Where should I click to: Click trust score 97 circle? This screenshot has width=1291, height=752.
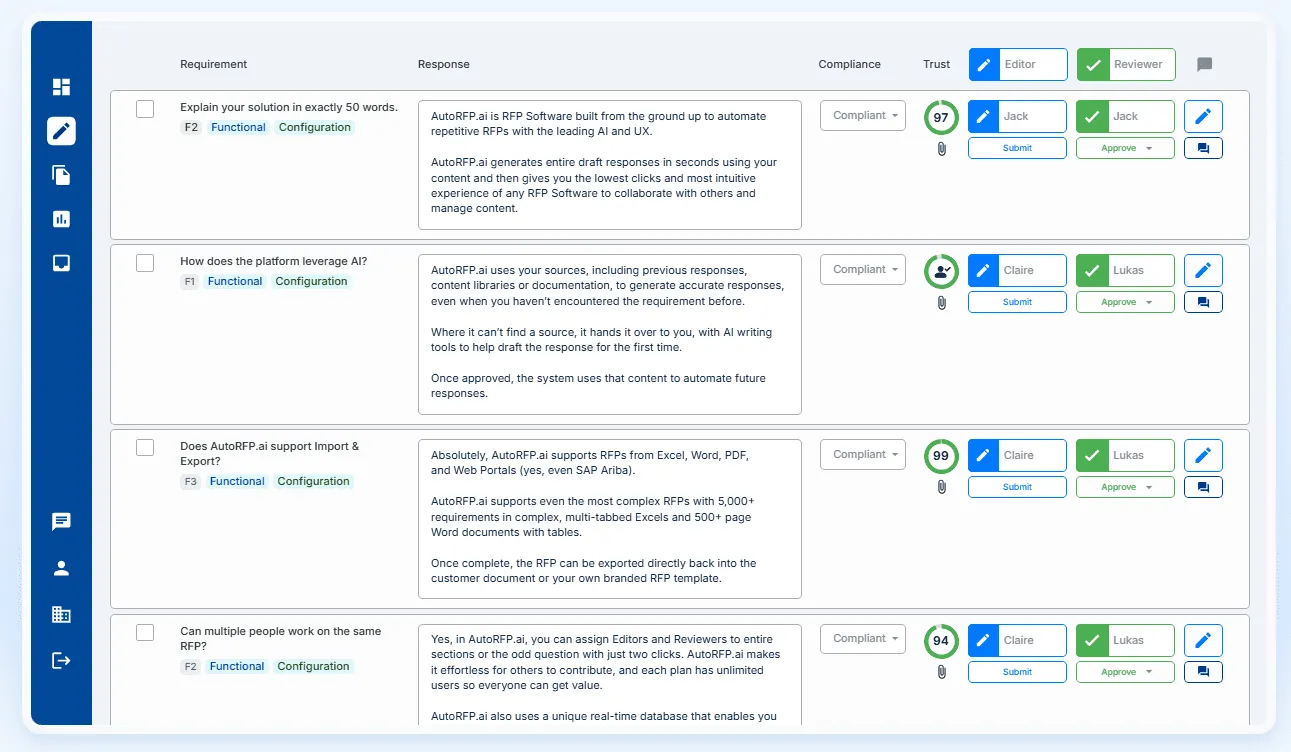point(941,117)
